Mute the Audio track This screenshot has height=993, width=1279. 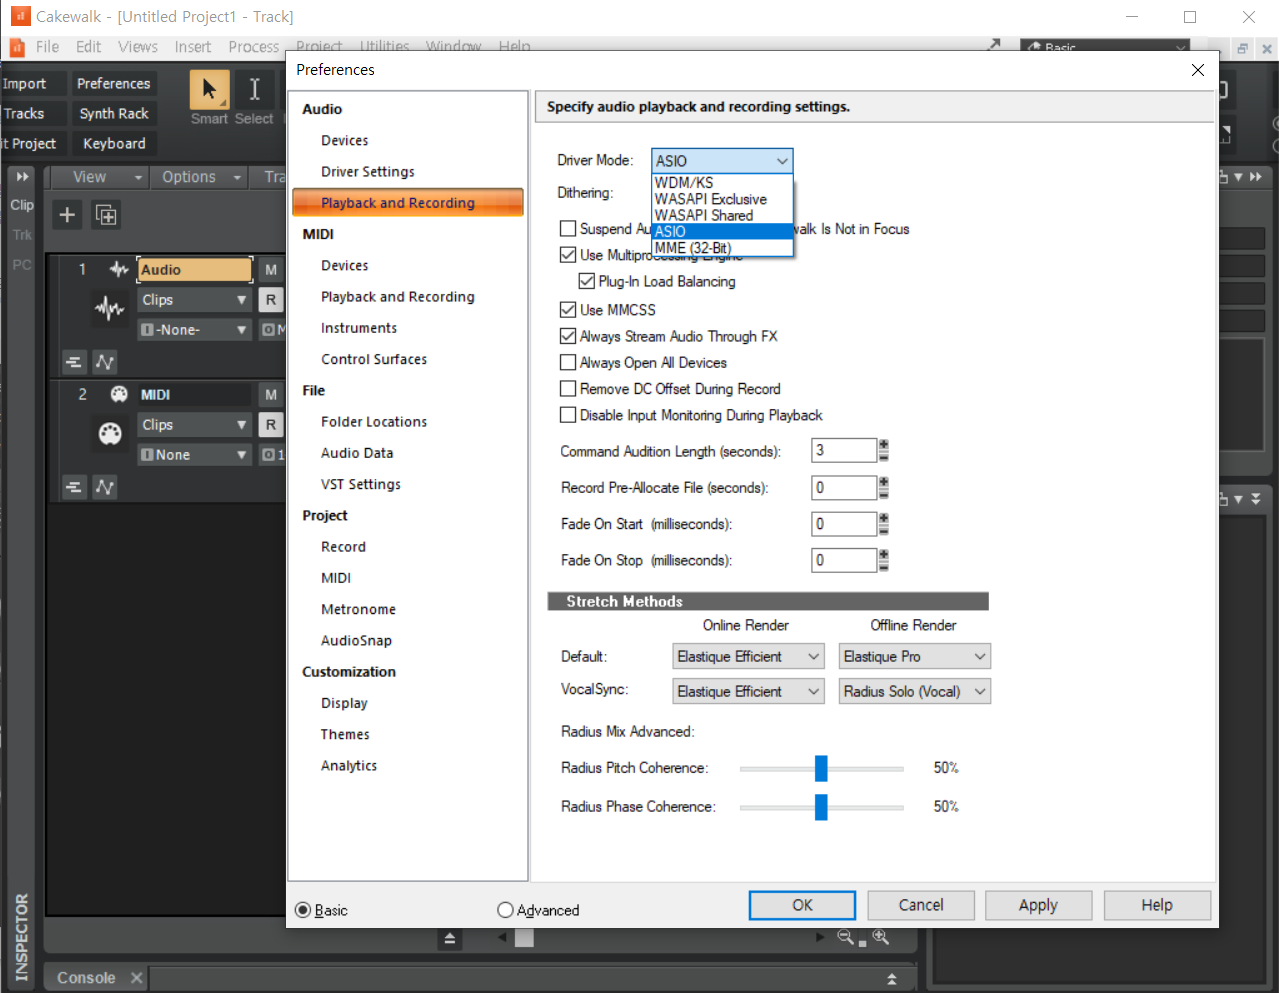[271, 269]
